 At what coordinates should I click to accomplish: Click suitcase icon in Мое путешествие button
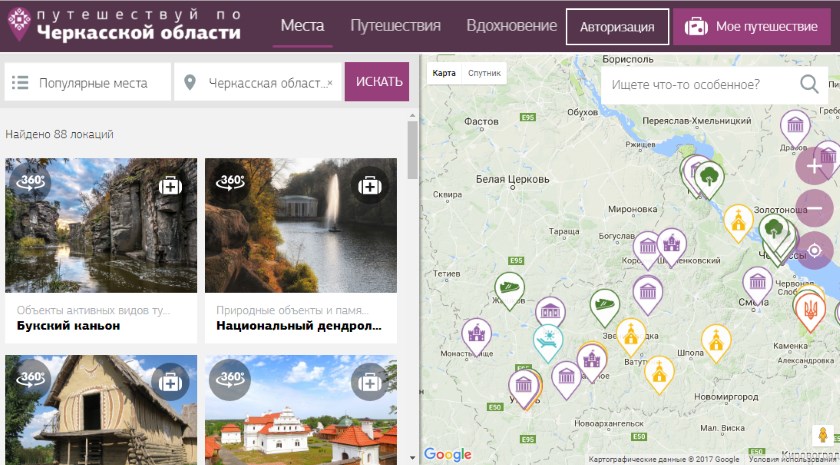click(696, 26)
